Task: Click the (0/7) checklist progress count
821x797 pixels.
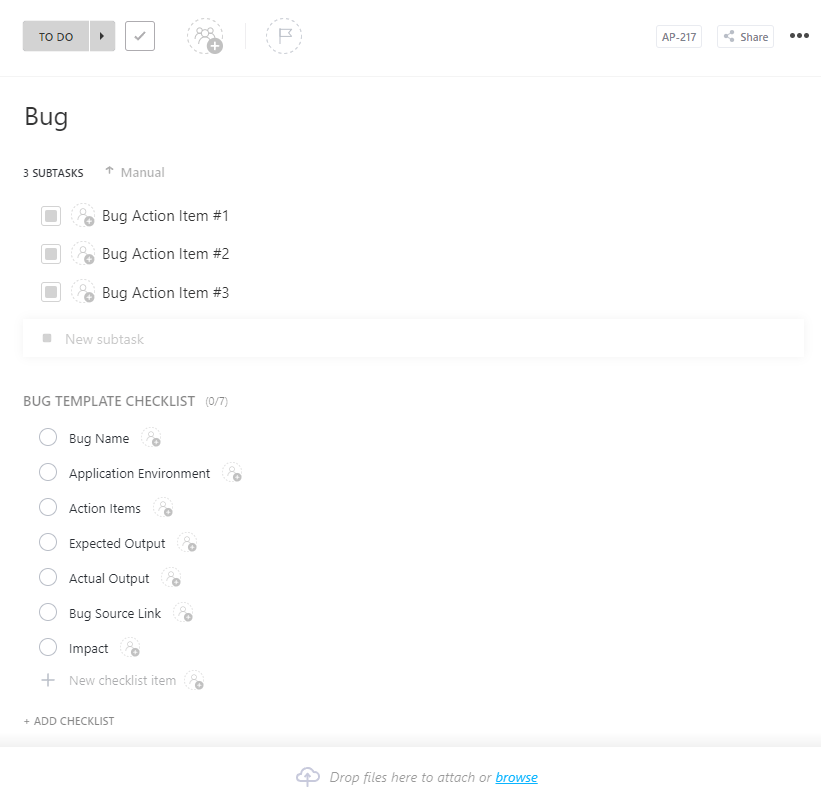Action: pyautogui.click(x=216, y=402)
